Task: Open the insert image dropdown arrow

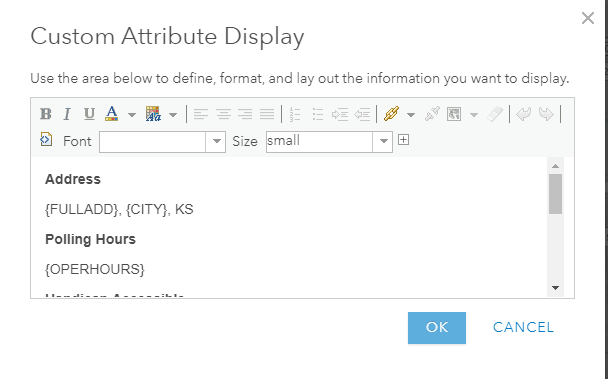Action: (x=473, y=115)
